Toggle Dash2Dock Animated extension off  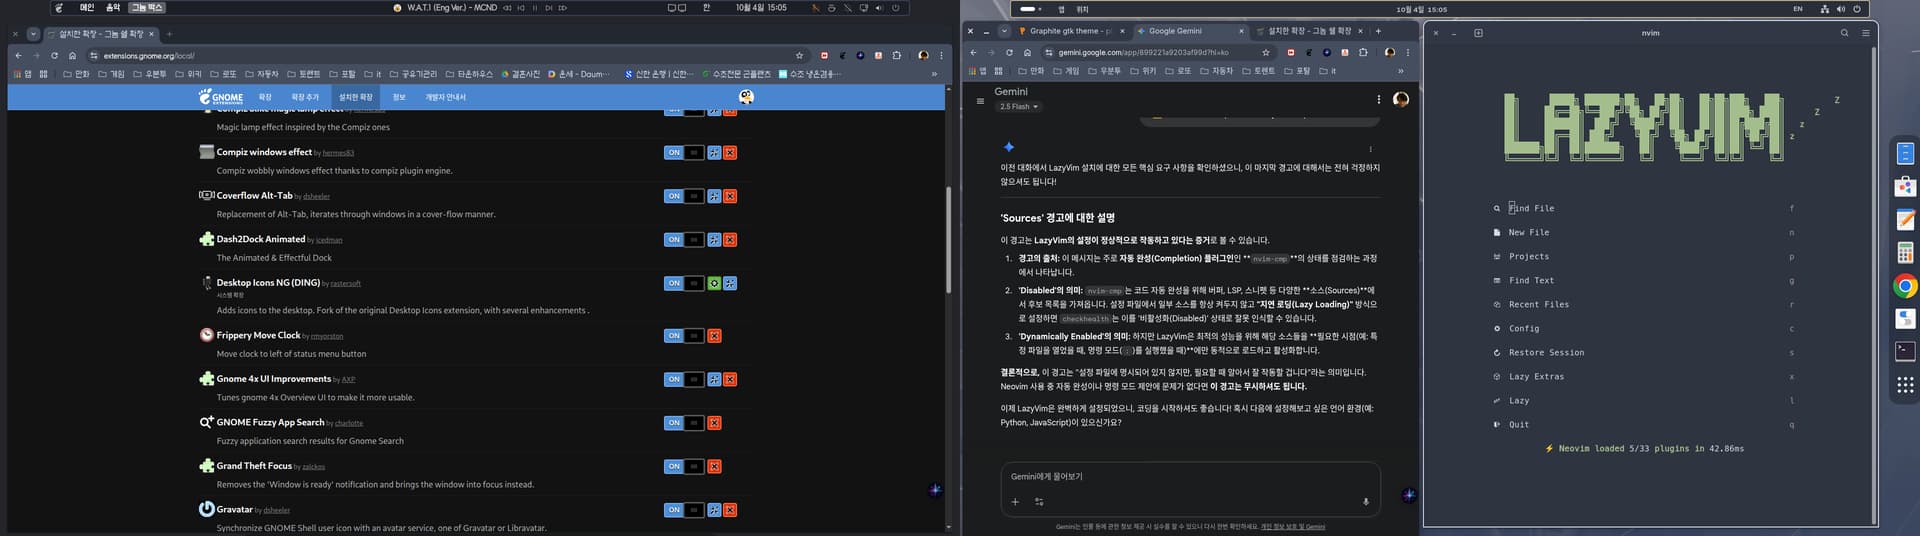684,240
